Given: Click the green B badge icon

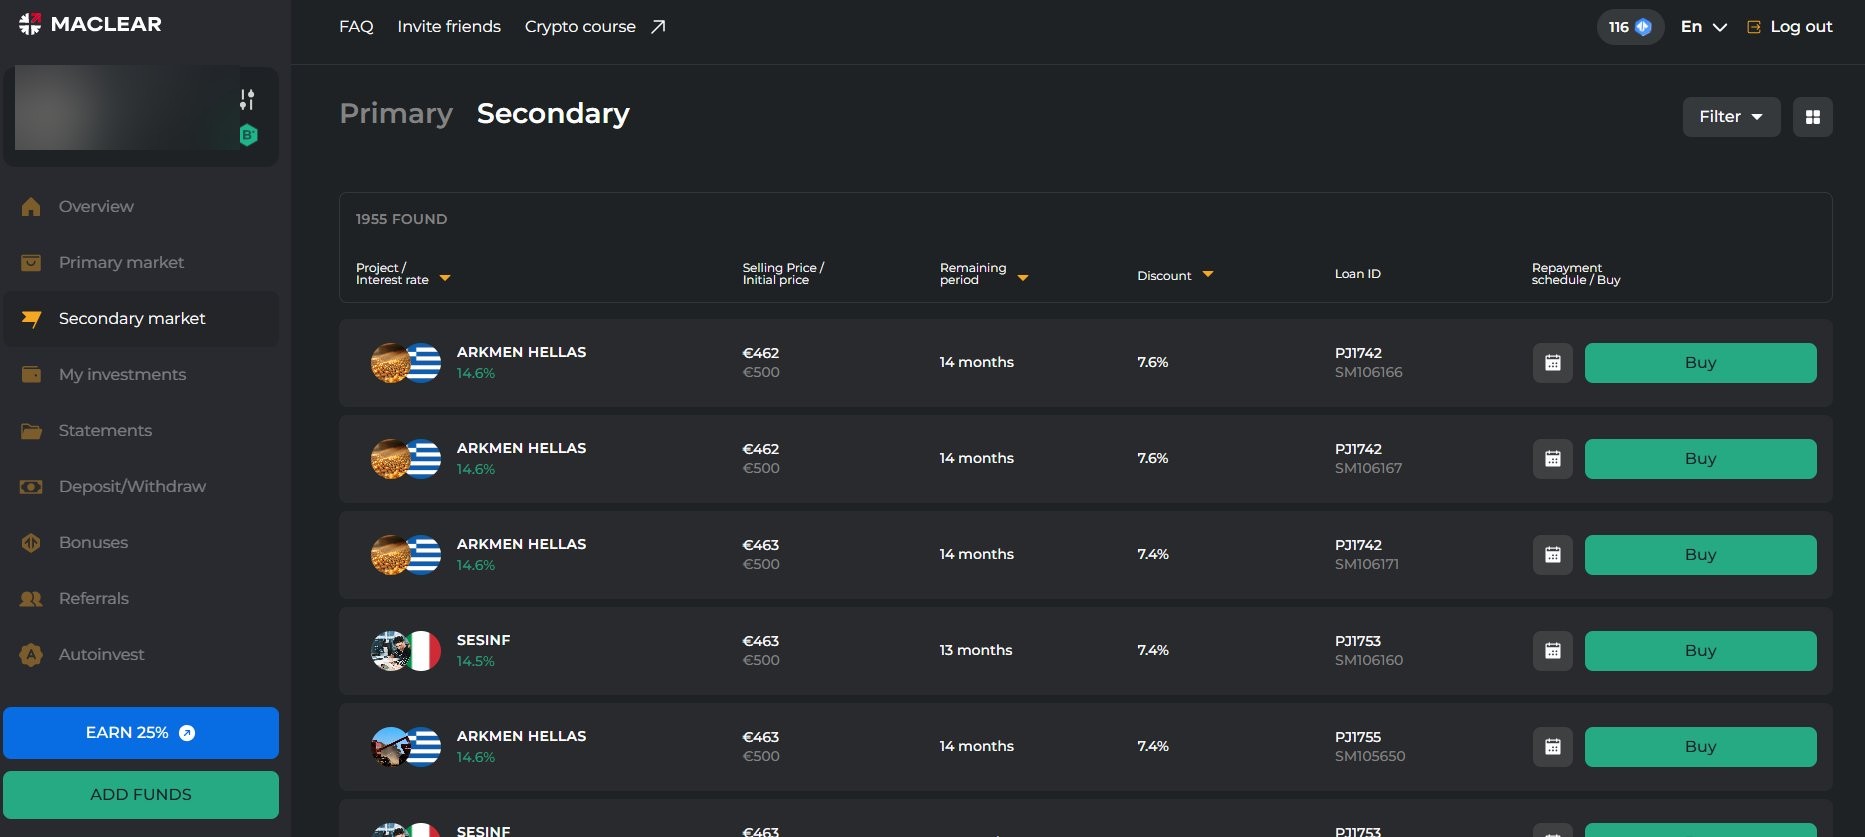Looking at the screenshot, I should pos(248,135).
